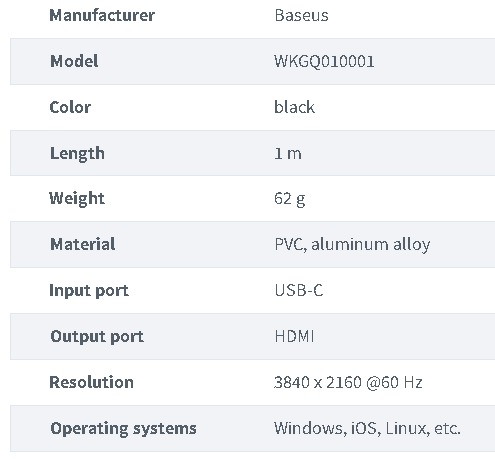Image resolution: width=495 pixels, height=461 pixels.
Task: Select the 1 m length value
Action: pyautogui.click(x=288, y=154)
